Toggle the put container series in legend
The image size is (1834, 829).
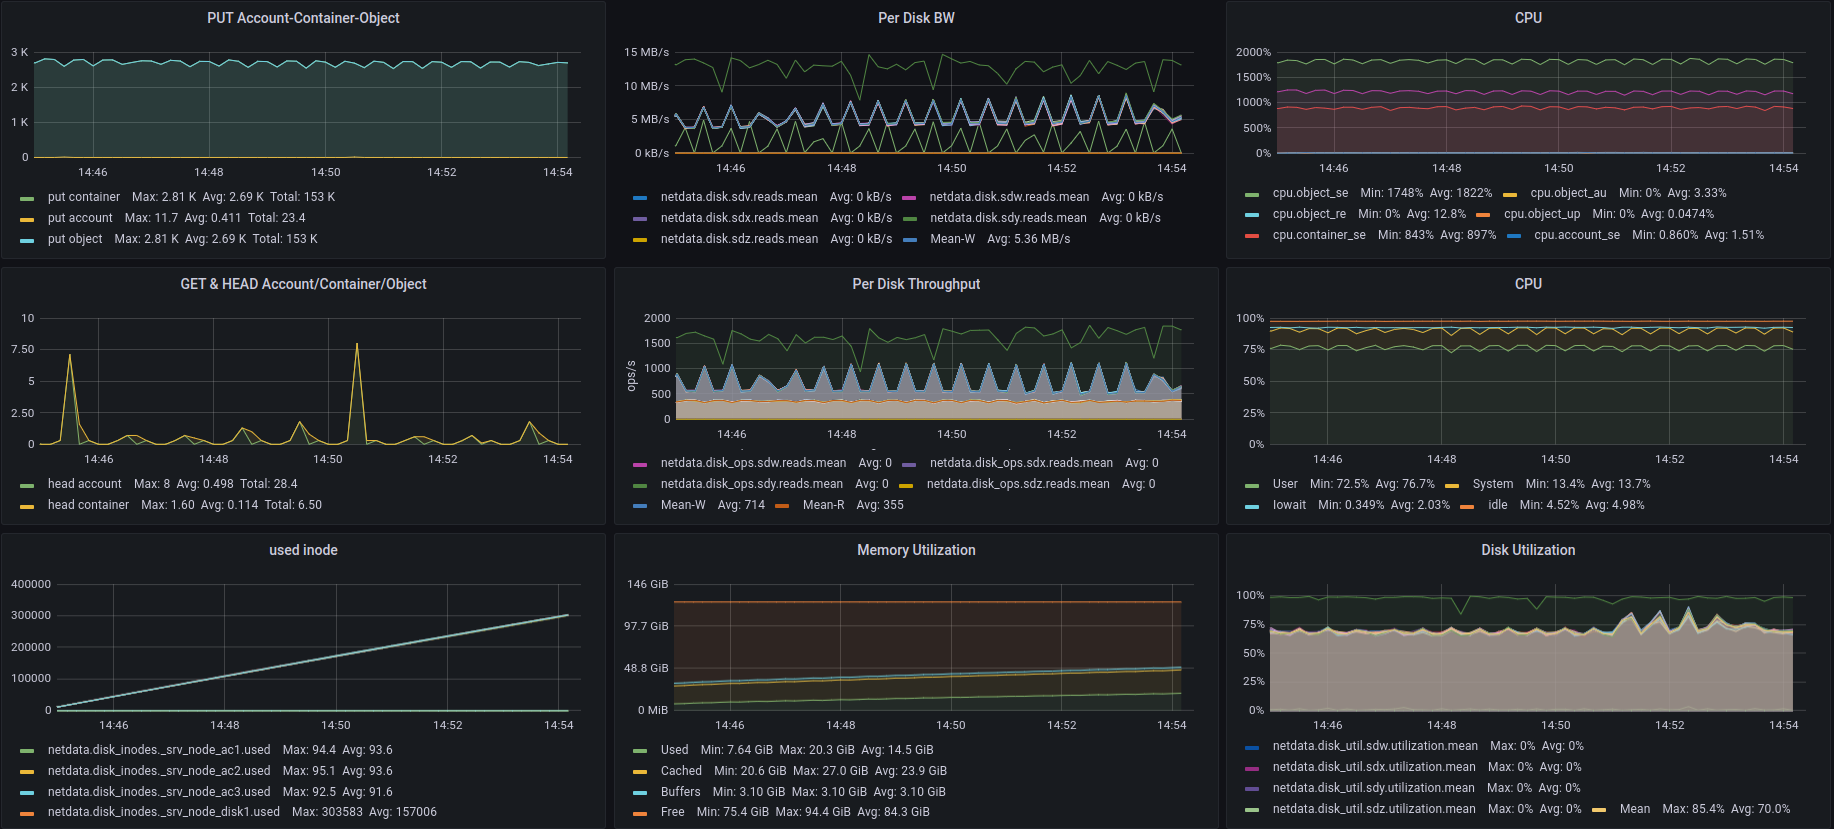point(83,197)
